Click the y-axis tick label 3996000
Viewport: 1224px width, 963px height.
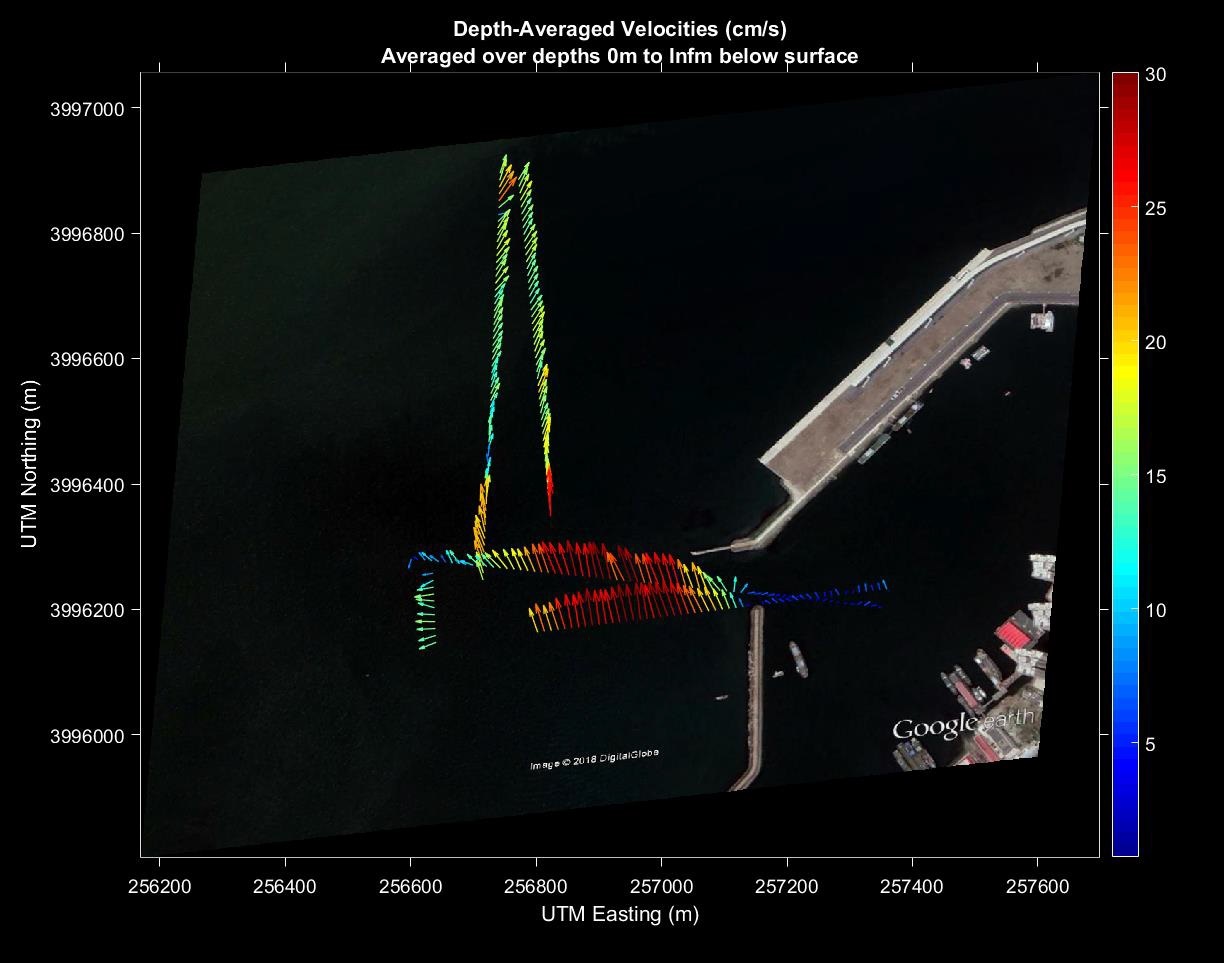pyautogui.click(x=82, y=736)
